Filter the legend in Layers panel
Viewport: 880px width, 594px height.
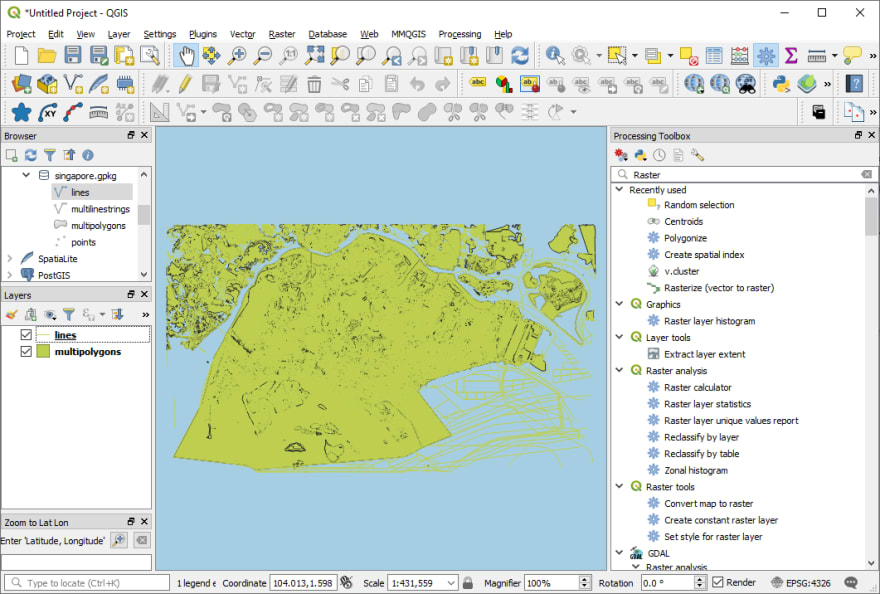pos(69,314)
